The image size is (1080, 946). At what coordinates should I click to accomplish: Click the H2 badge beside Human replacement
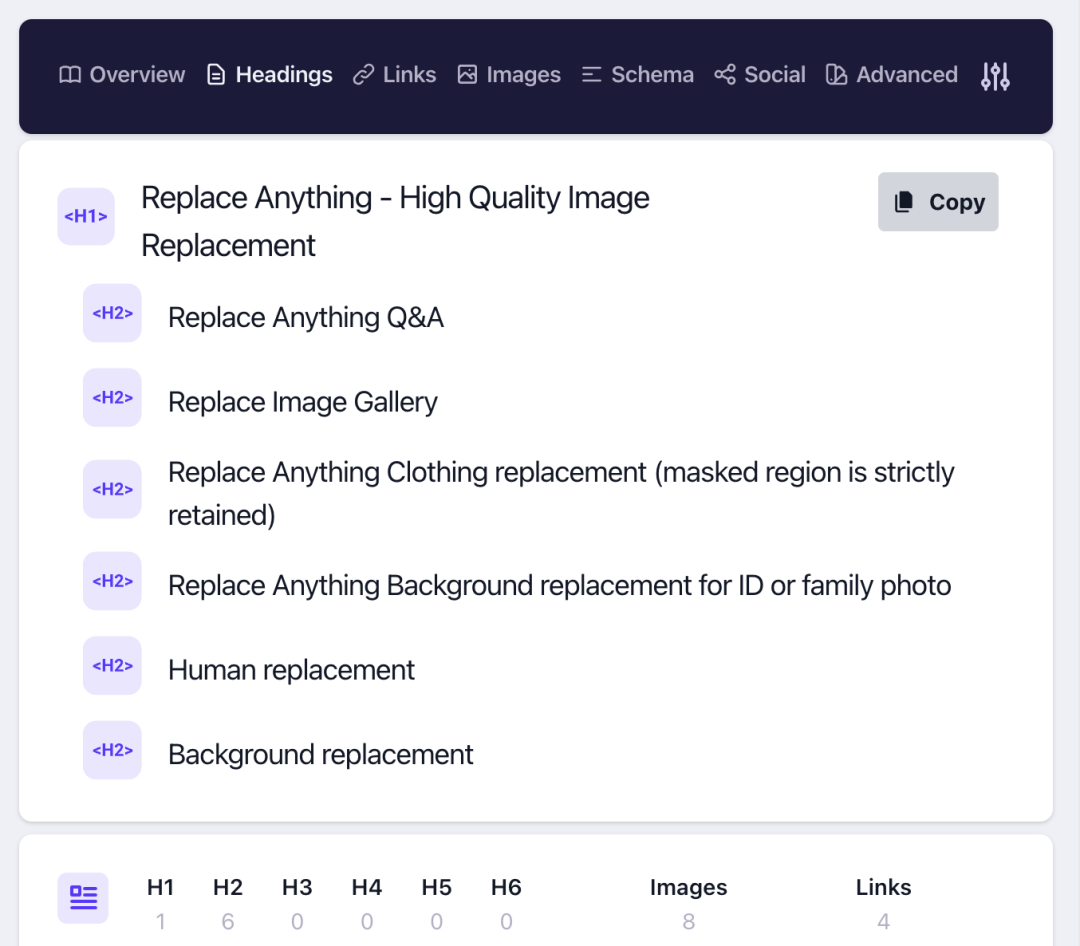tap(112, 666)
